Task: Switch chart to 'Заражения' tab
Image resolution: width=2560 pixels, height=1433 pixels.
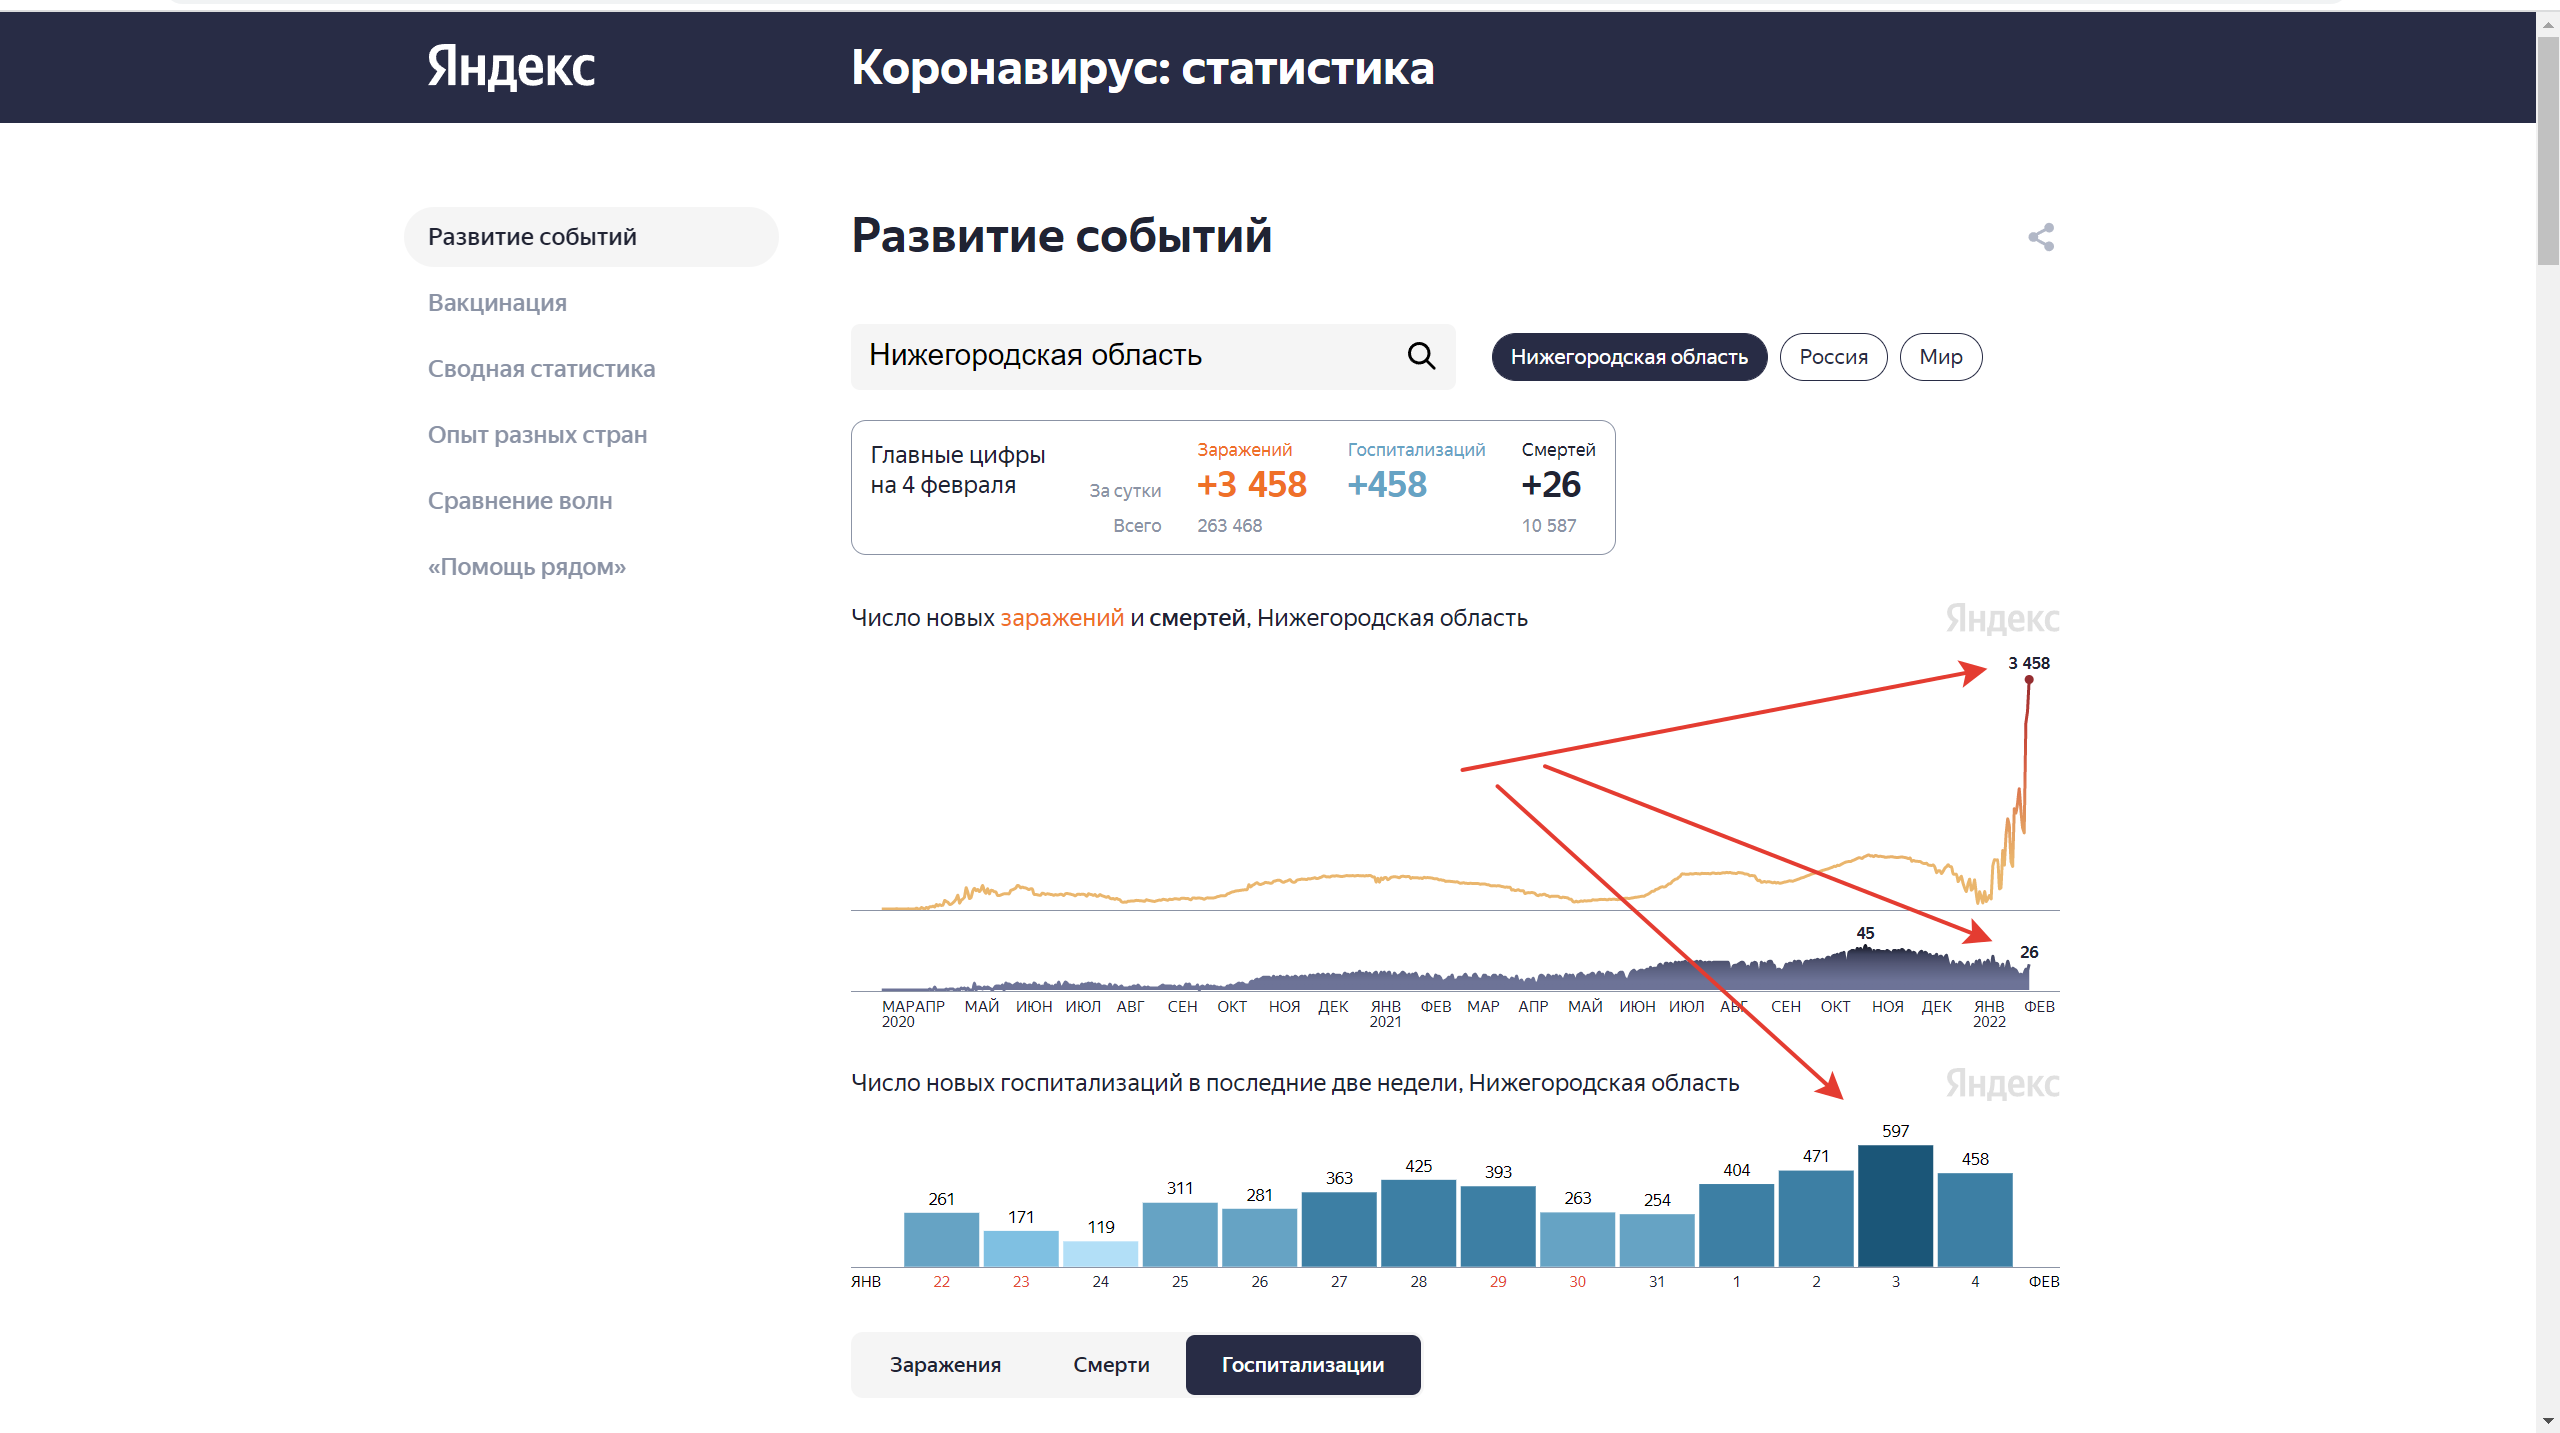Action: (945, 1365)
